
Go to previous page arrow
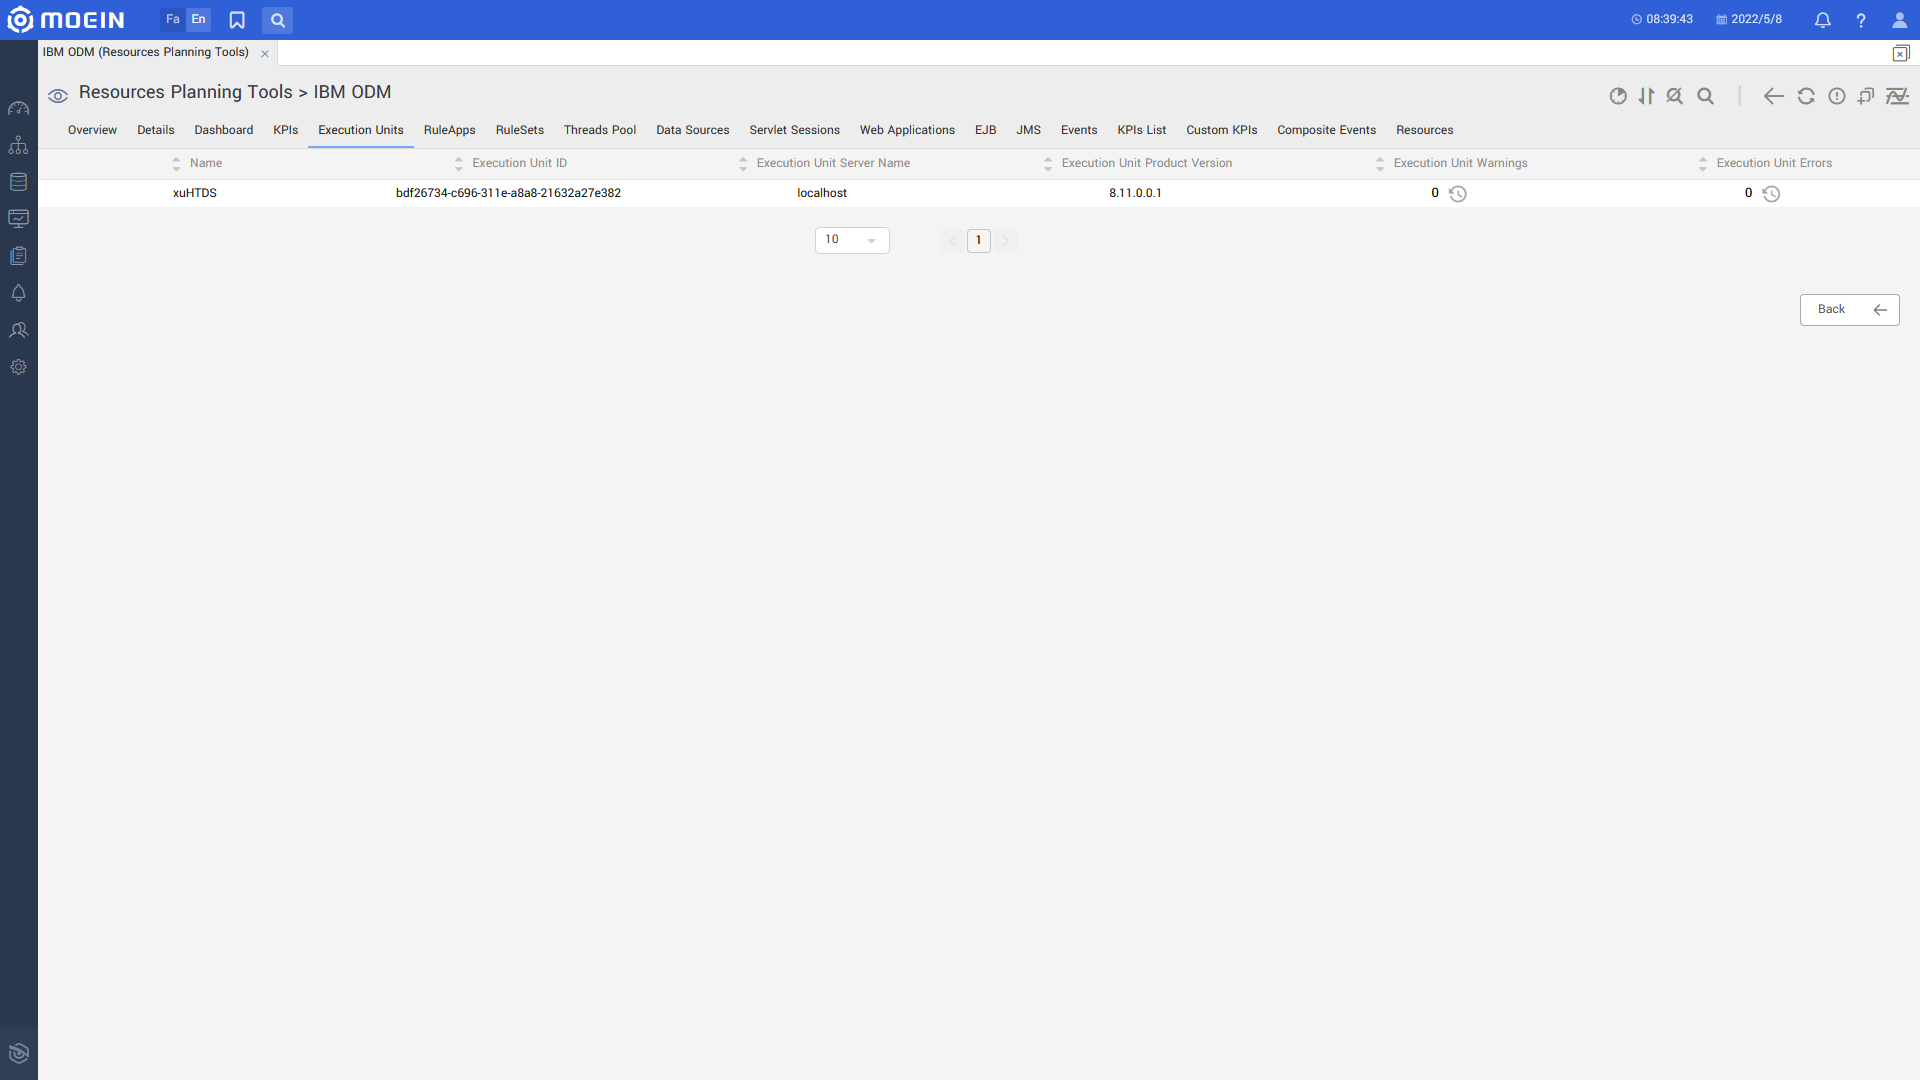pos(952,241)
